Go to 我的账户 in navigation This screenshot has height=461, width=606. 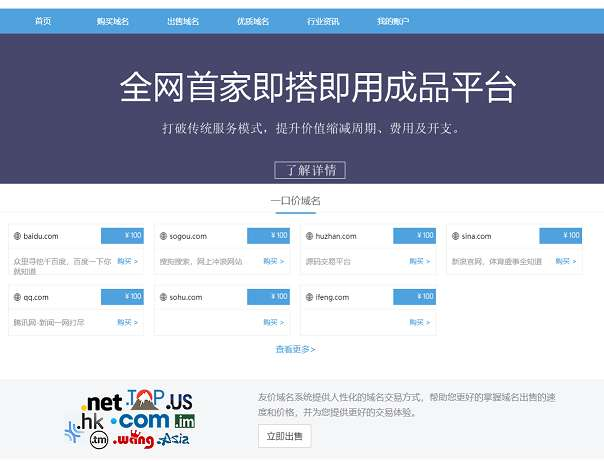tap(393, 21)
